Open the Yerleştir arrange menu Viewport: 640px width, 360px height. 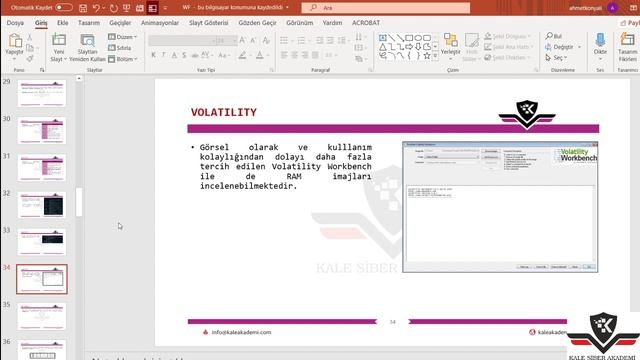(x=451, y=47)
